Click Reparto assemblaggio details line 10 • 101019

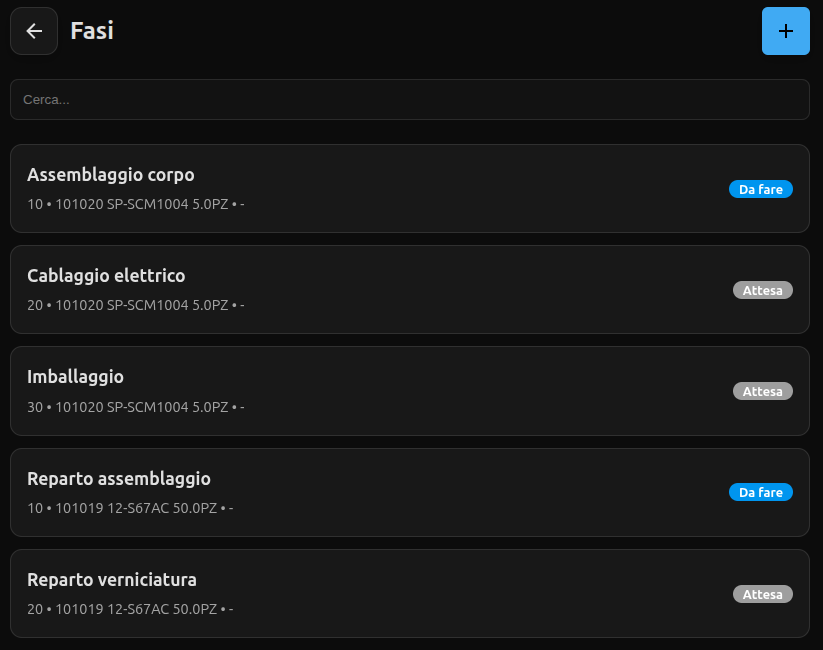(x=130, y=508)
